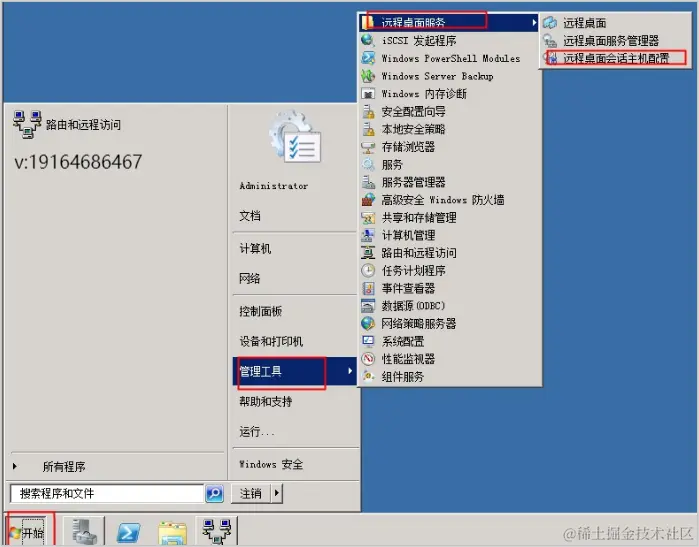Click the 高级安全 Windows 防火墙 icon
Viewport: 699px width, 547px height.
click(368, 200)
